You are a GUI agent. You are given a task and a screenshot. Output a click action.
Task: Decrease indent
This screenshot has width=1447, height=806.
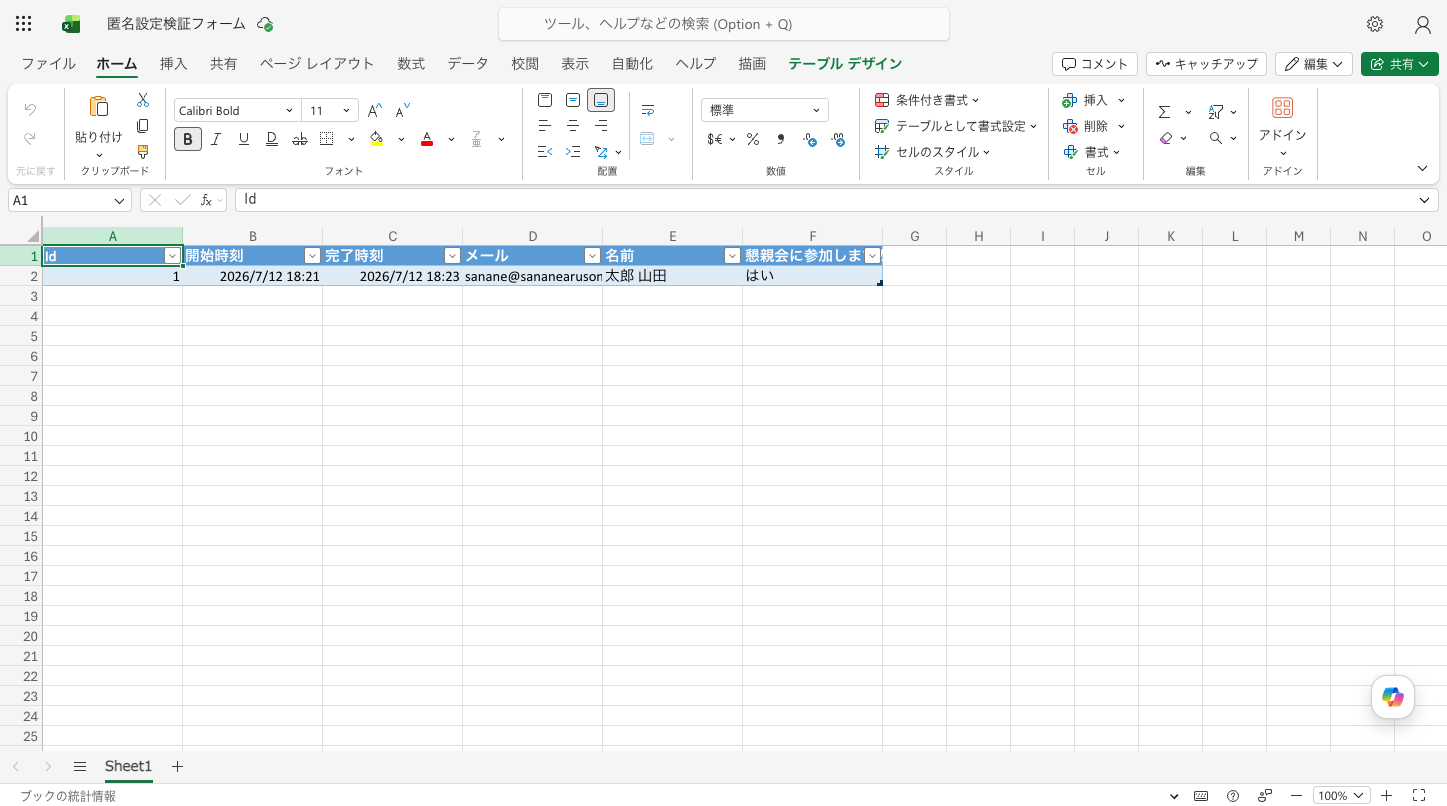(x=545, y=152)
